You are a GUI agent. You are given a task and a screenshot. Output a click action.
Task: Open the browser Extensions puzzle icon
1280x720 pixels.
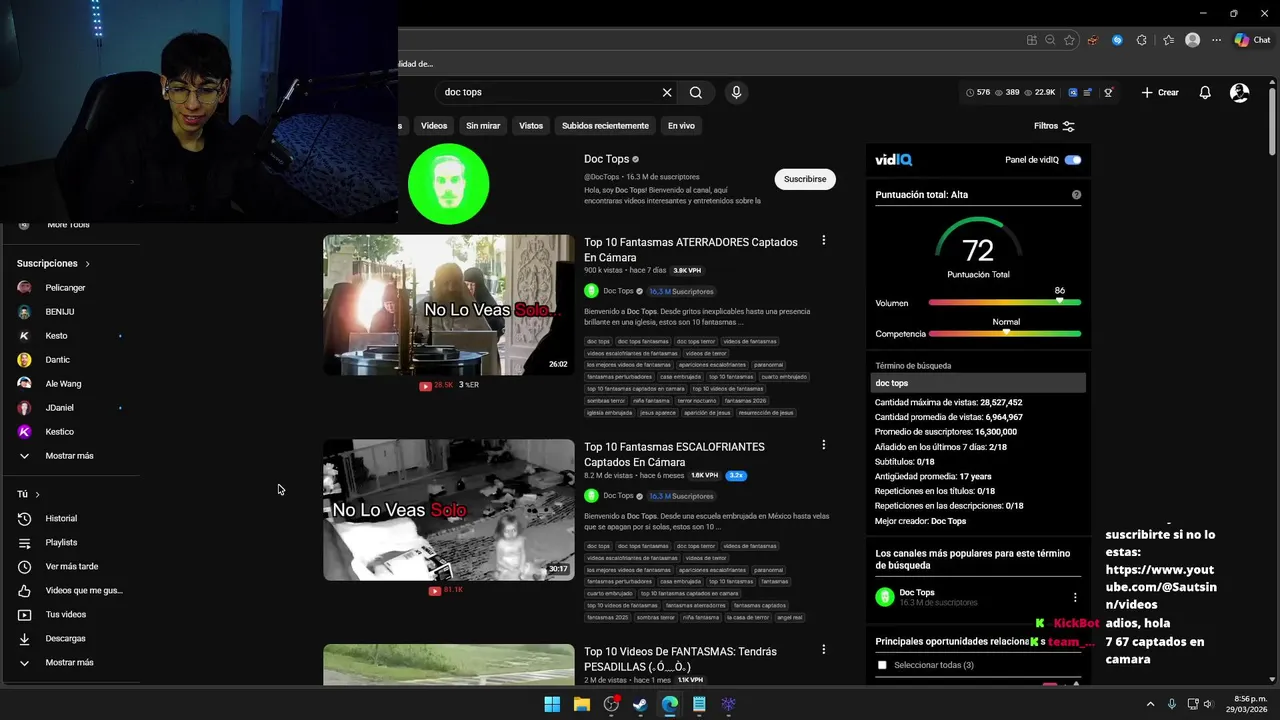(x=1142, y=40)
